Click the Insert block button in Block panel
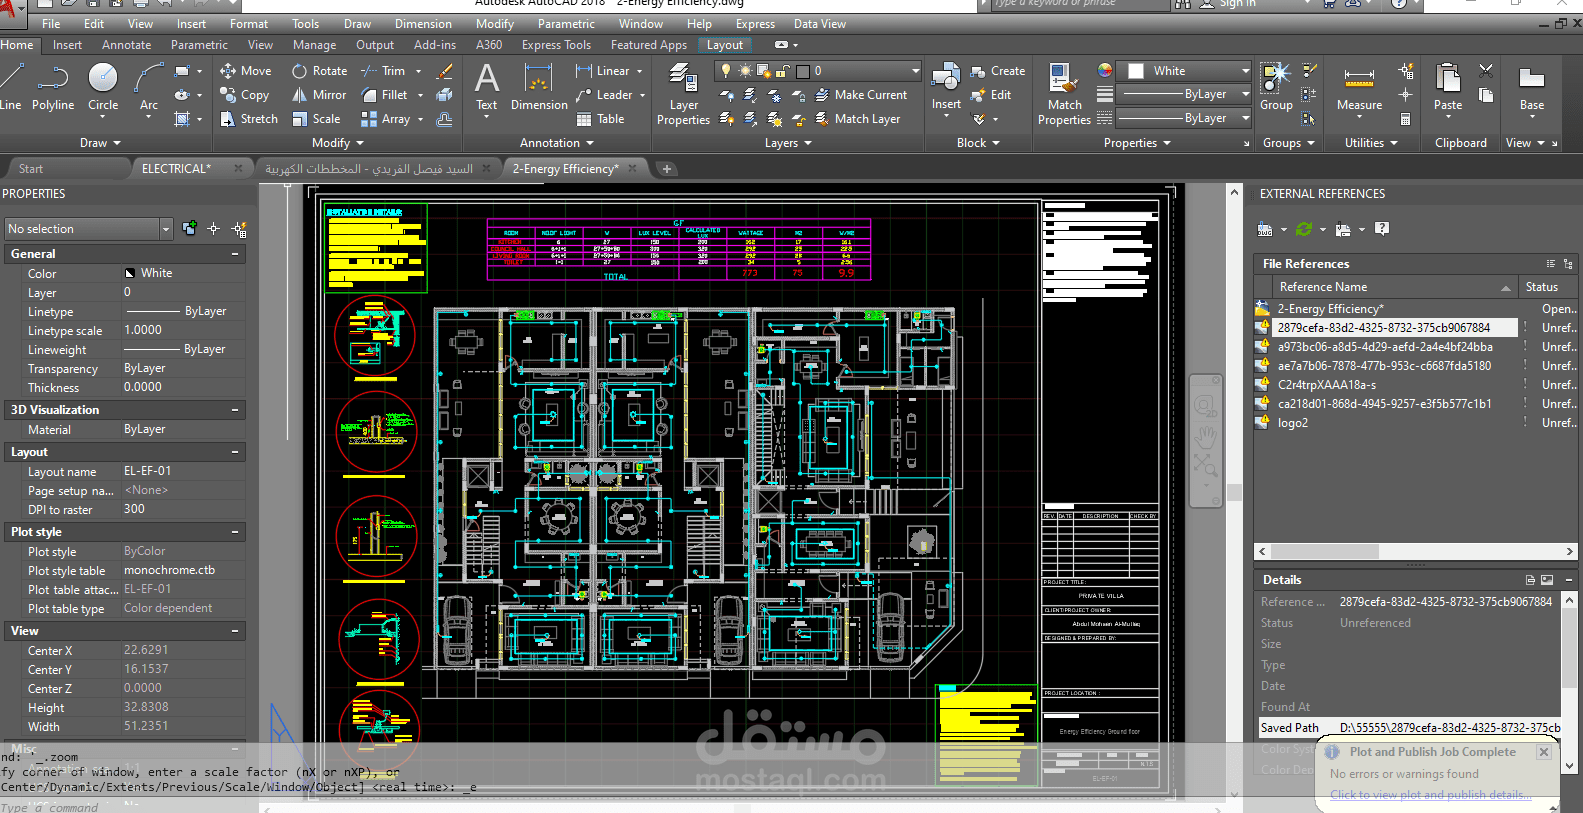Screen dimensions: 1583x813 tap(946, 87)
